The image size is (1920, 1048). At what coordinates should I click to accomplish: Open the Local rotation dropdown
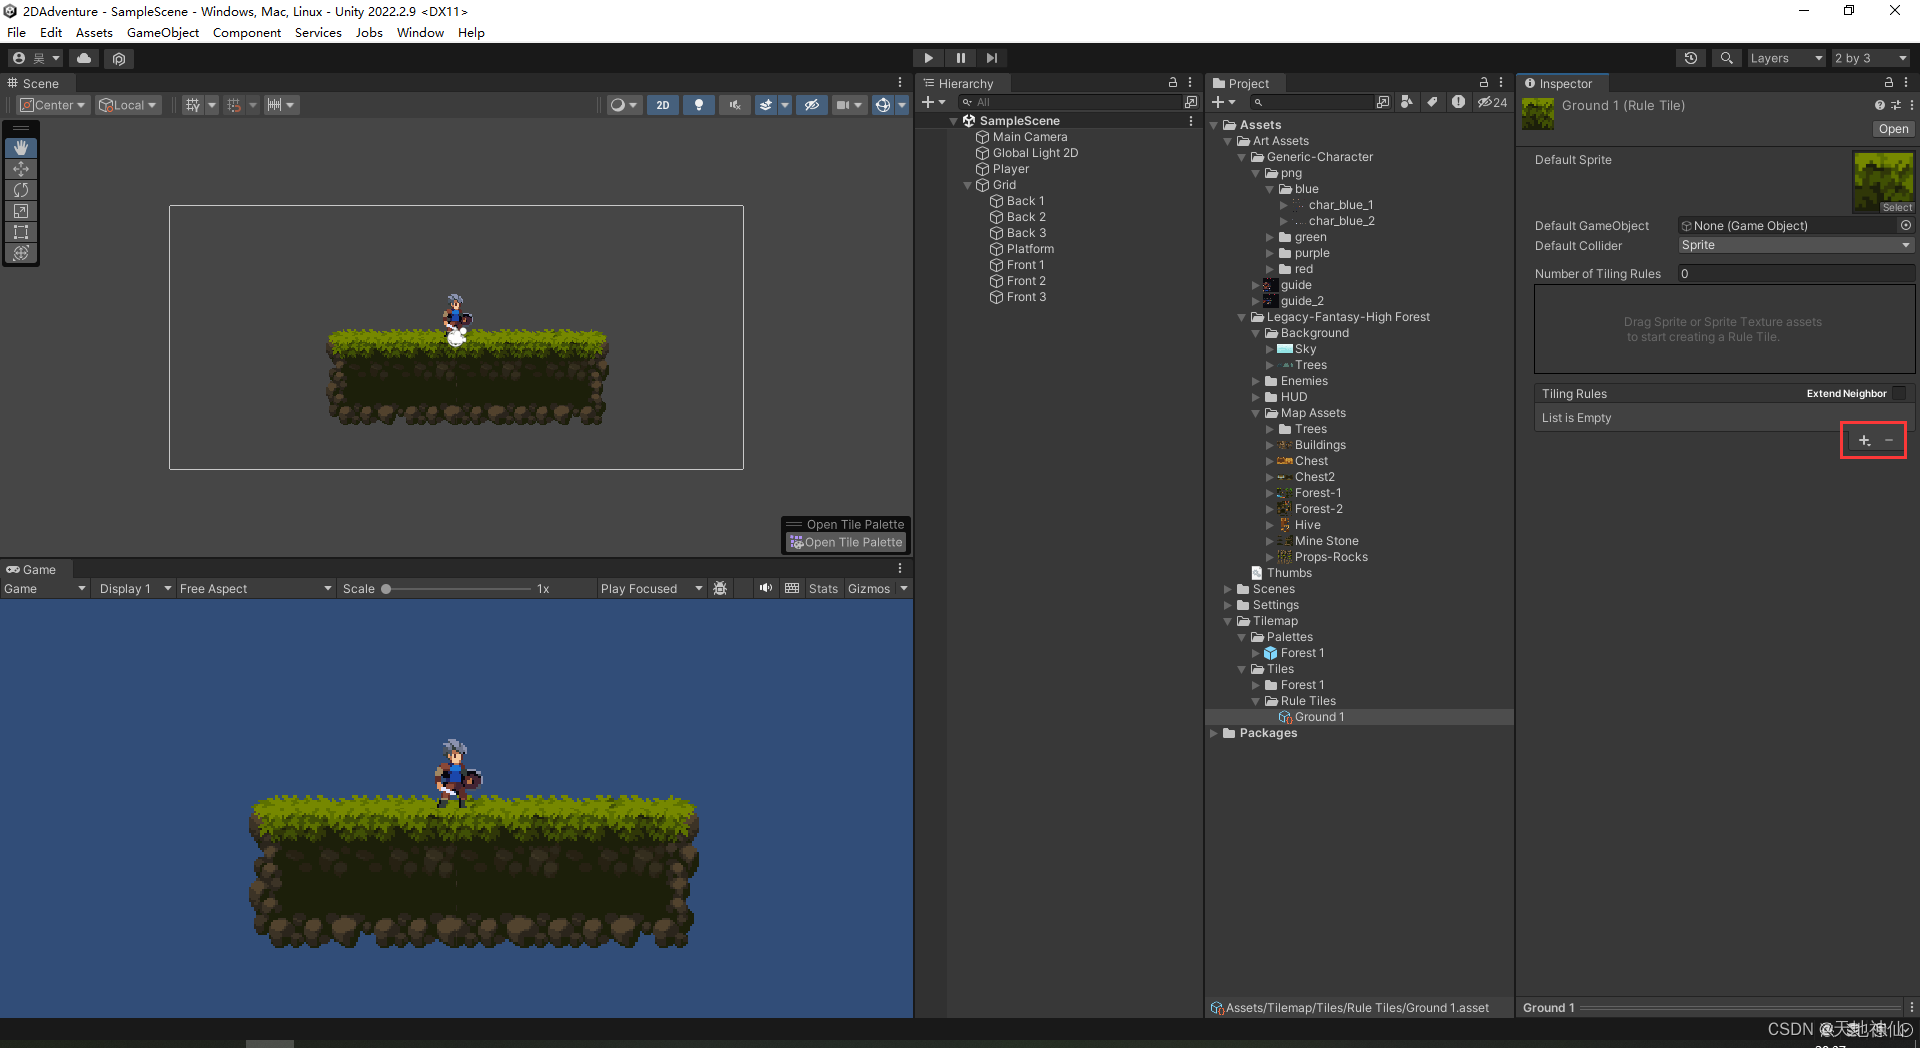(x=128, y=105)
